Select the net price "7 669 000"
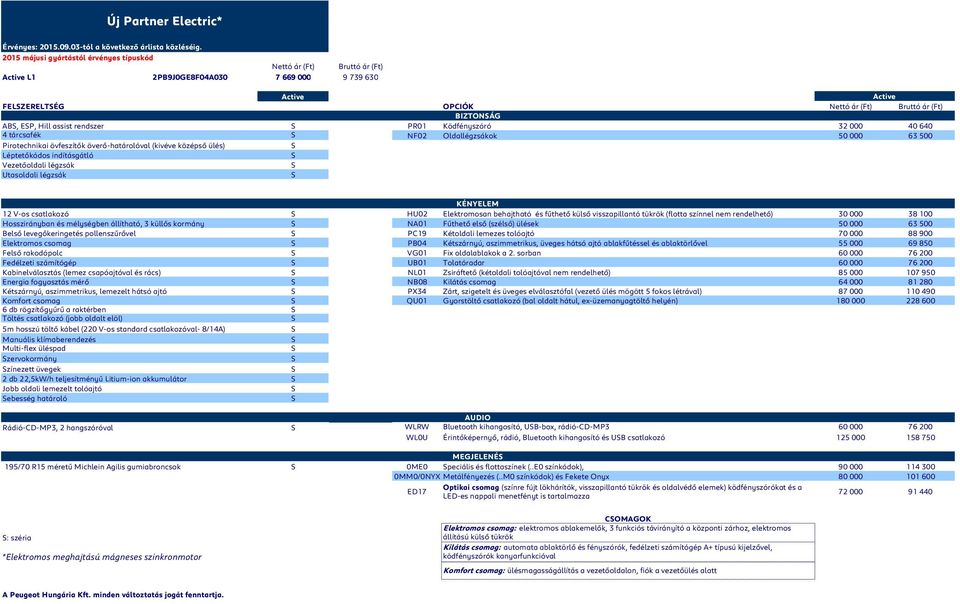 [x=293, y=78]
